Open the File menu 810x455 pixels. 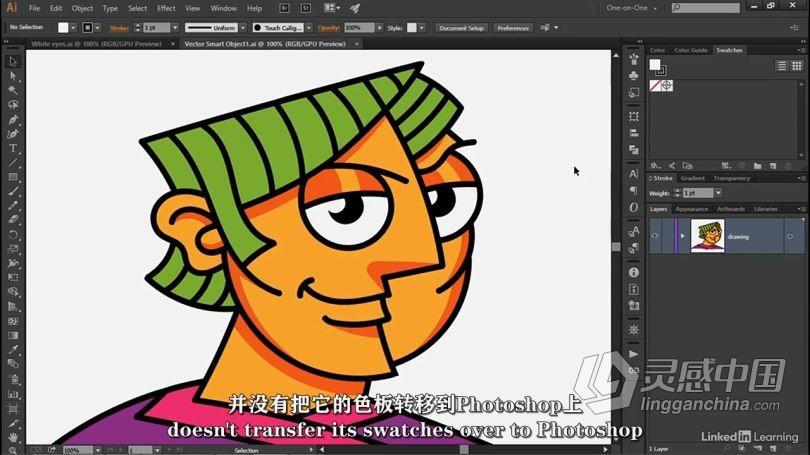(35, 8)
